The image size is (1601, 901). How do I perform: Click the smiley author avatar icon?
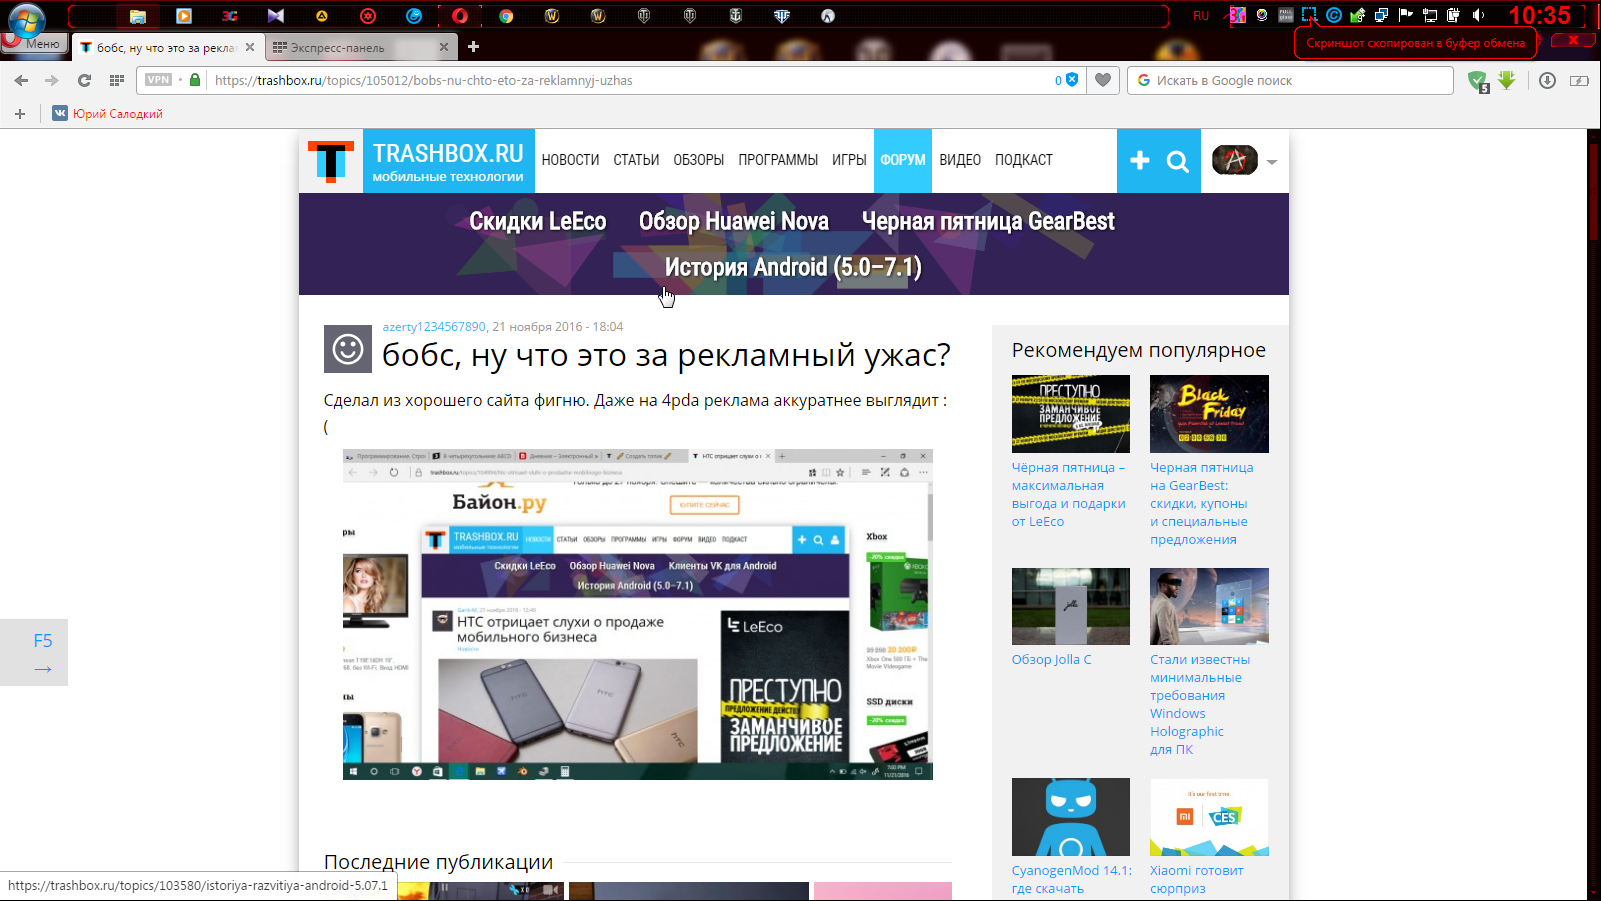348,349
